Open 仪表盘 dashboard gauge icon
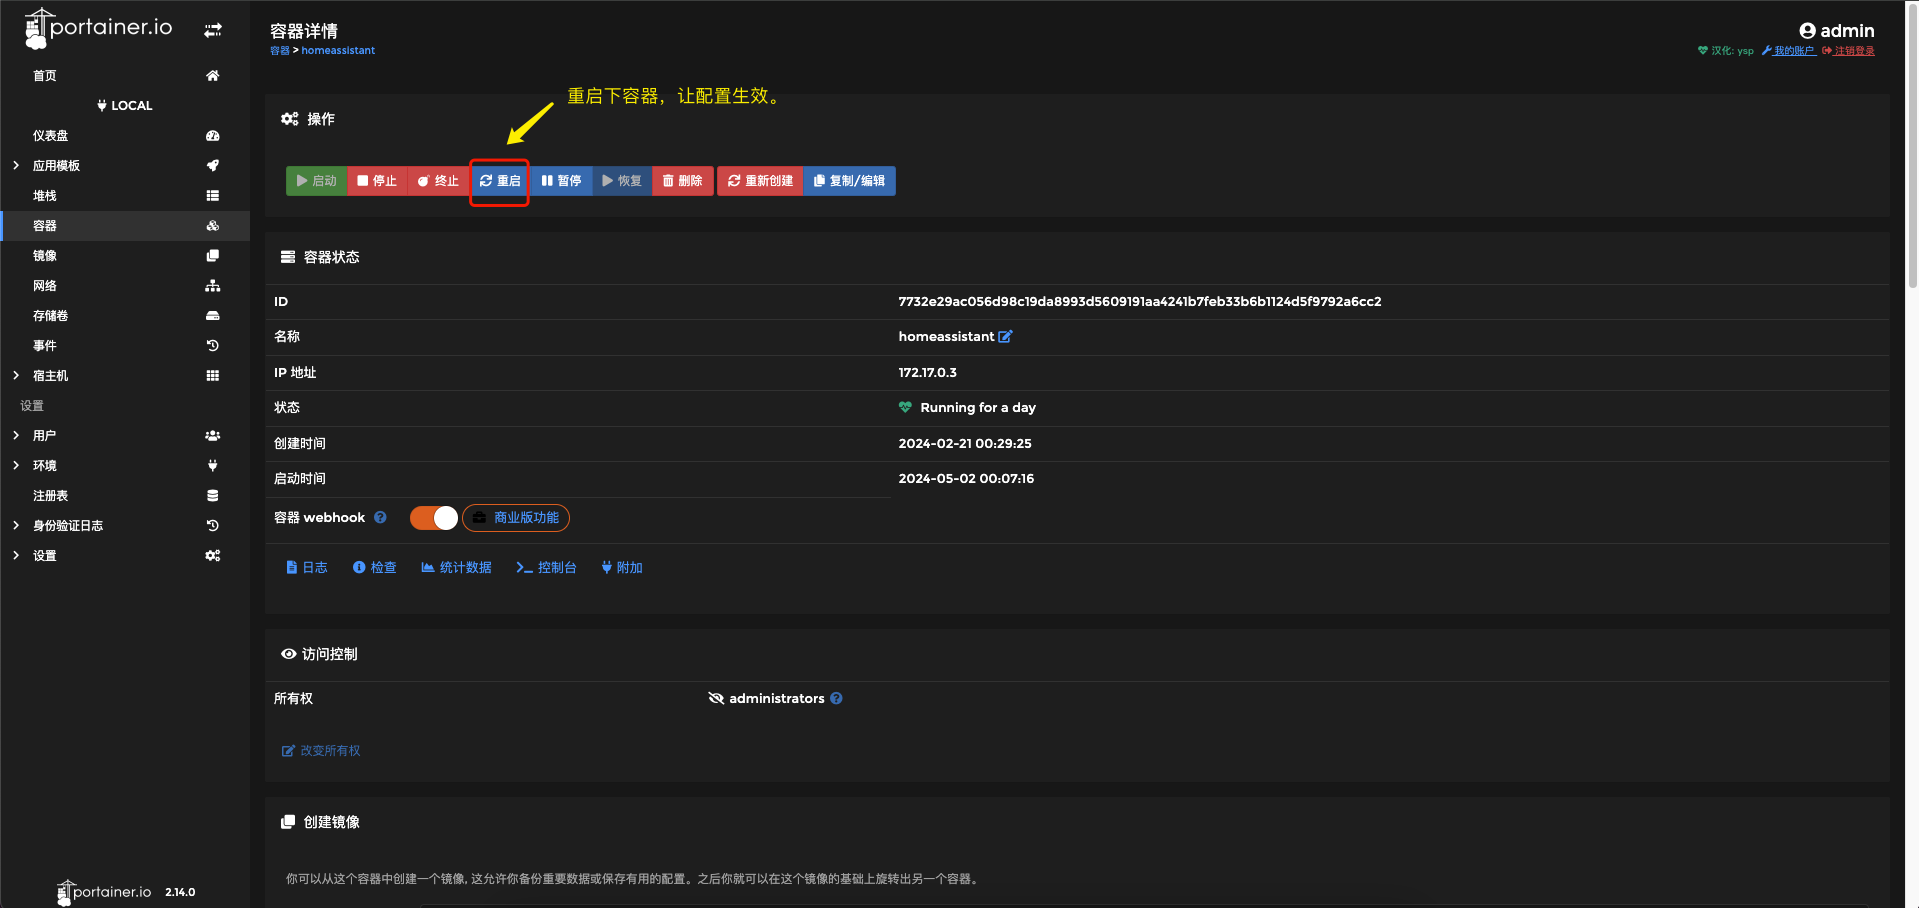The width and height of the screenshot is (1919, 908). coord(212,136)
